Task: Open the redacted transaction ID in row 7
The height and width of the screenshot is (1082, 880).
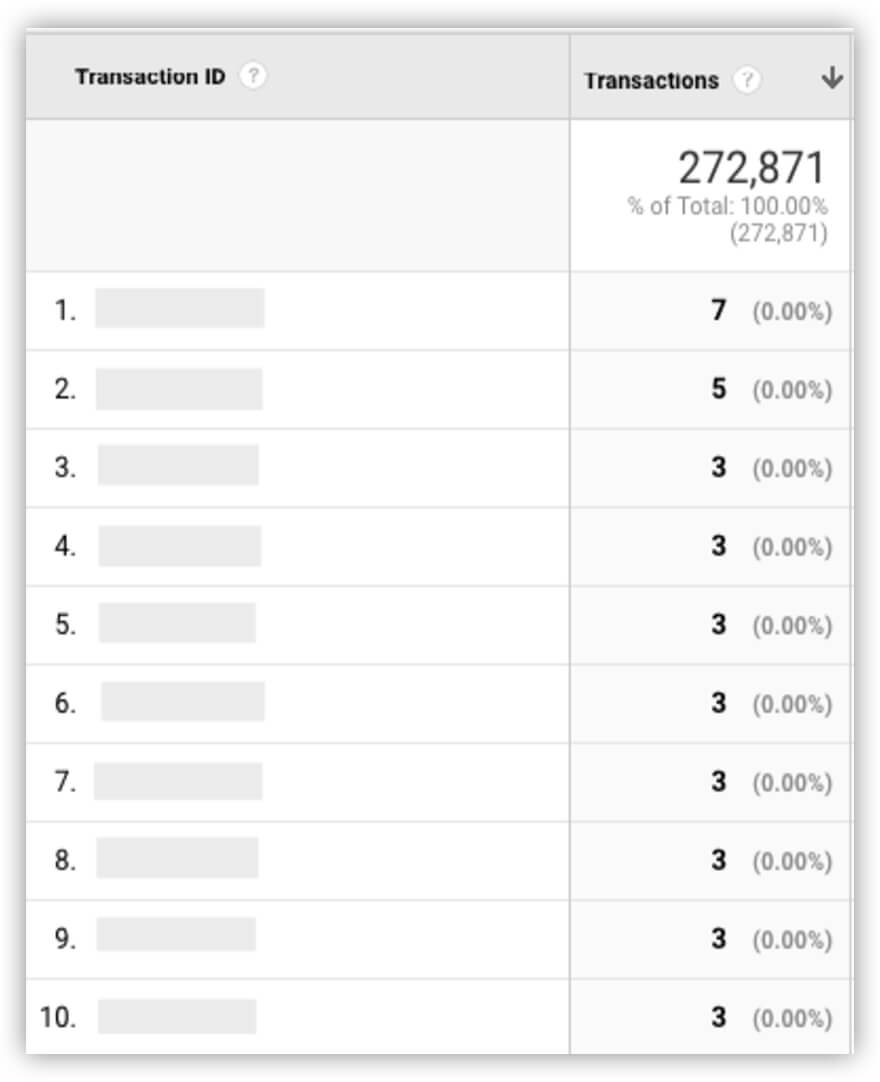Action: (178, 781)
